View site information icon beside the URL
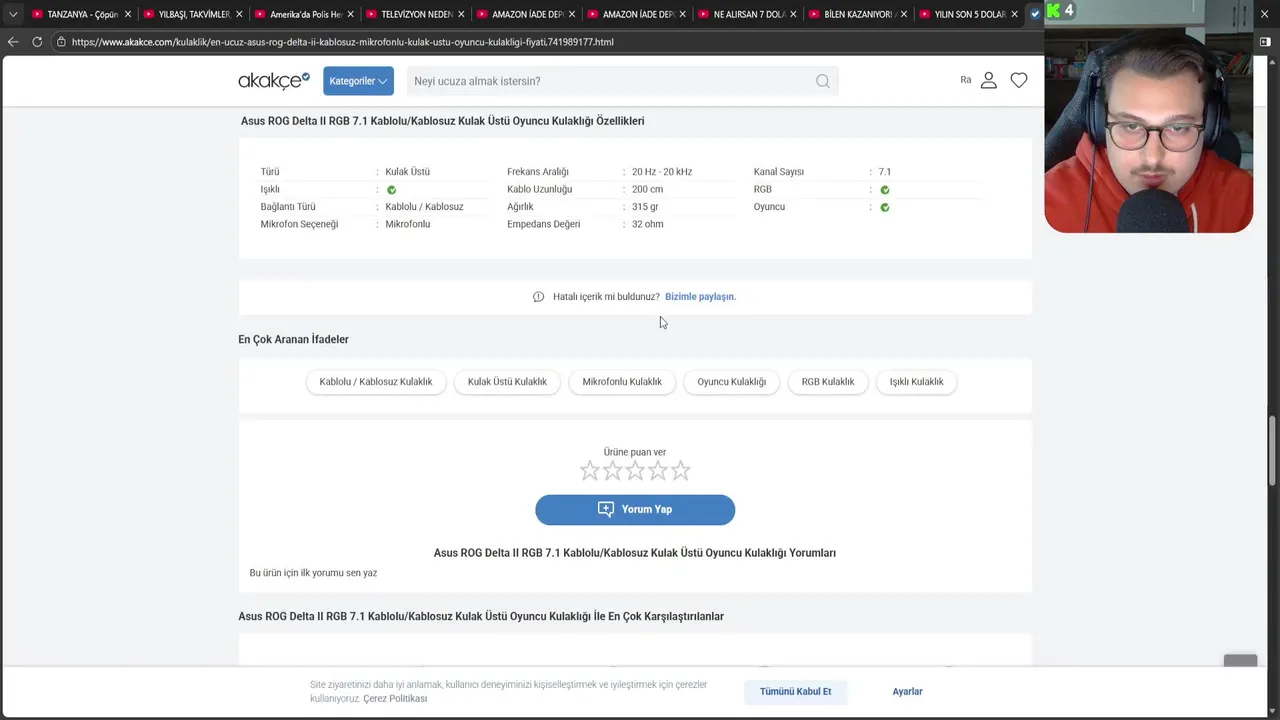1280x720 pixels. pyautogui.click(x=61, y=42)
